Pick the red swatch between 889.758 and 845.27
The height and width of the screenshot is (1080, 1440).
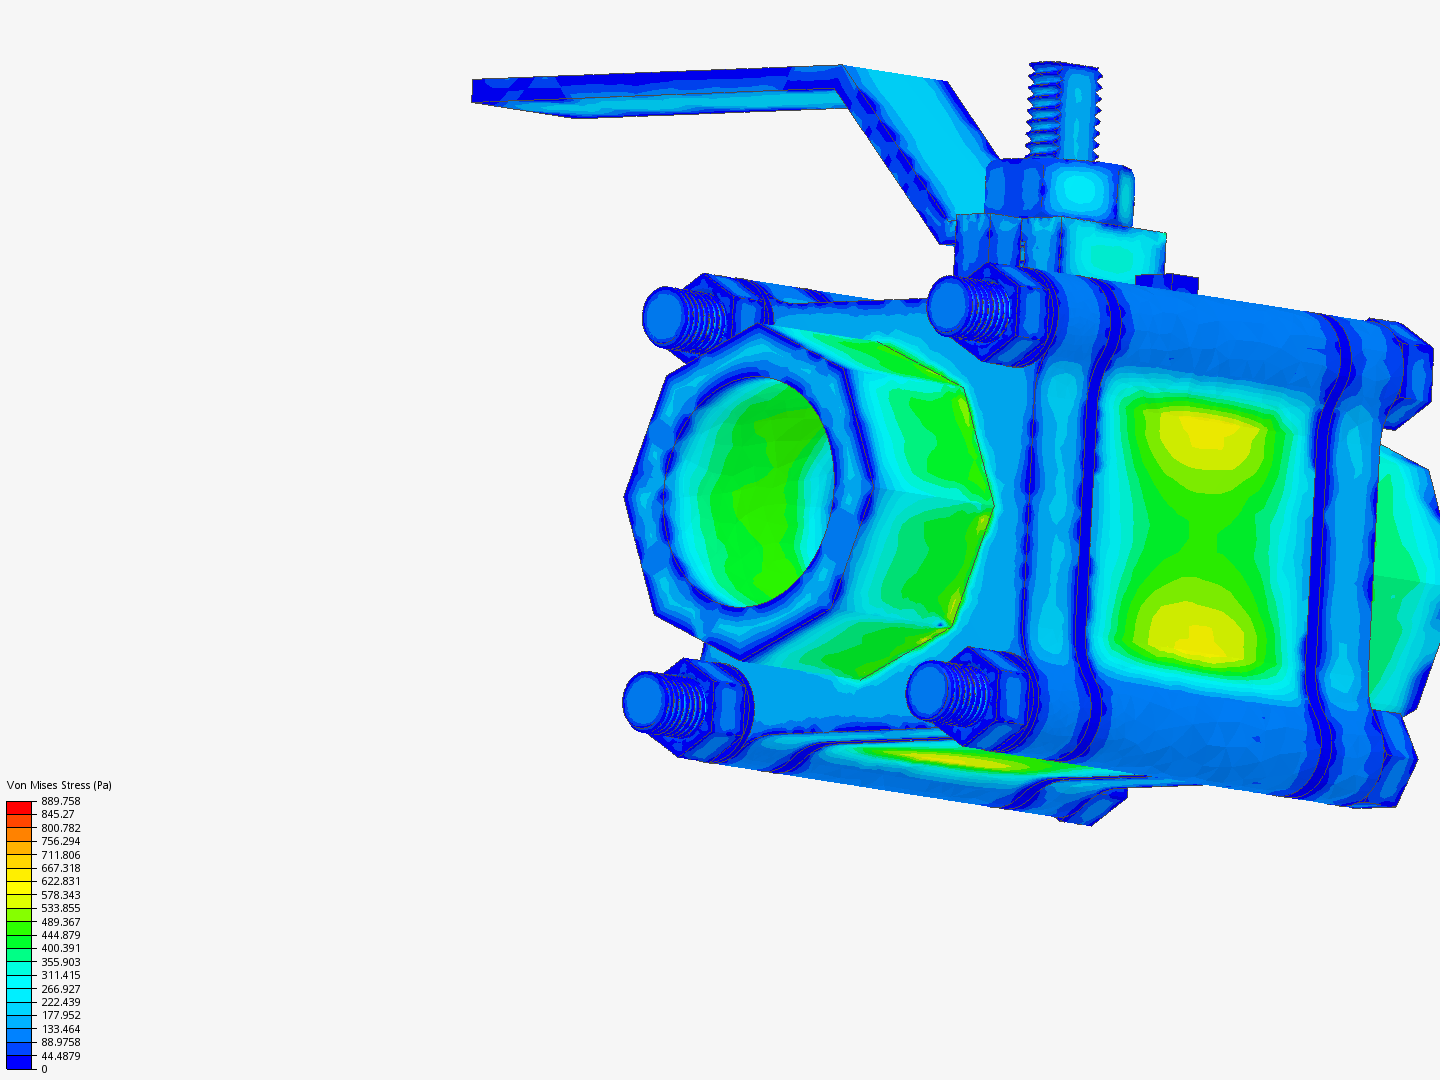[19, 808]
